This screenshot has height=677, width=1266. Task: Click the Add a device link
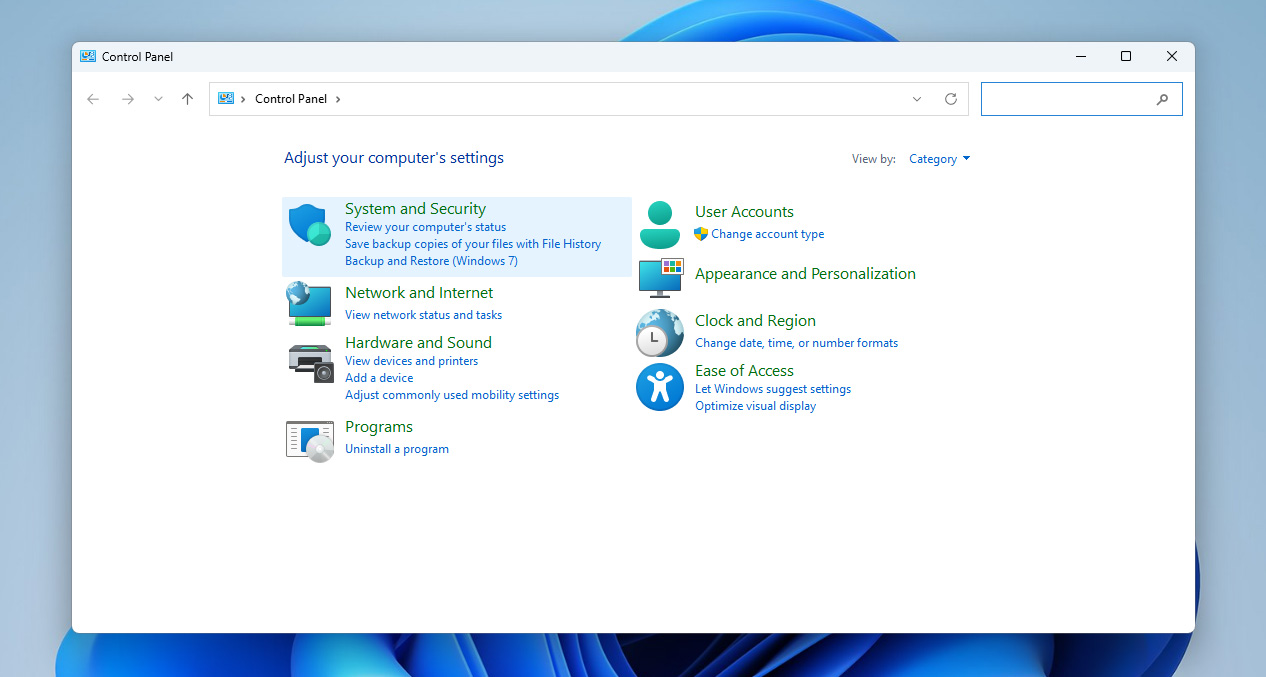point(379,378)
